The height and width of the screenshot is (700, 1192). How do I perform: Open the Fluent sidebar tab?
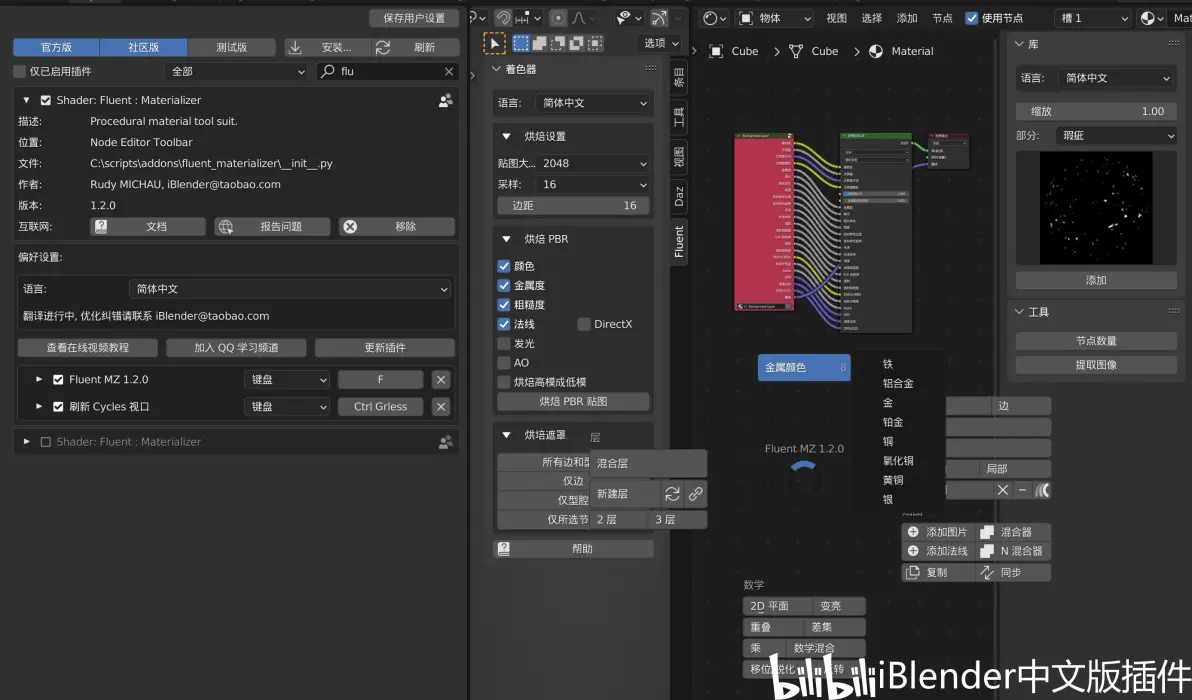(x=679, y=242)
